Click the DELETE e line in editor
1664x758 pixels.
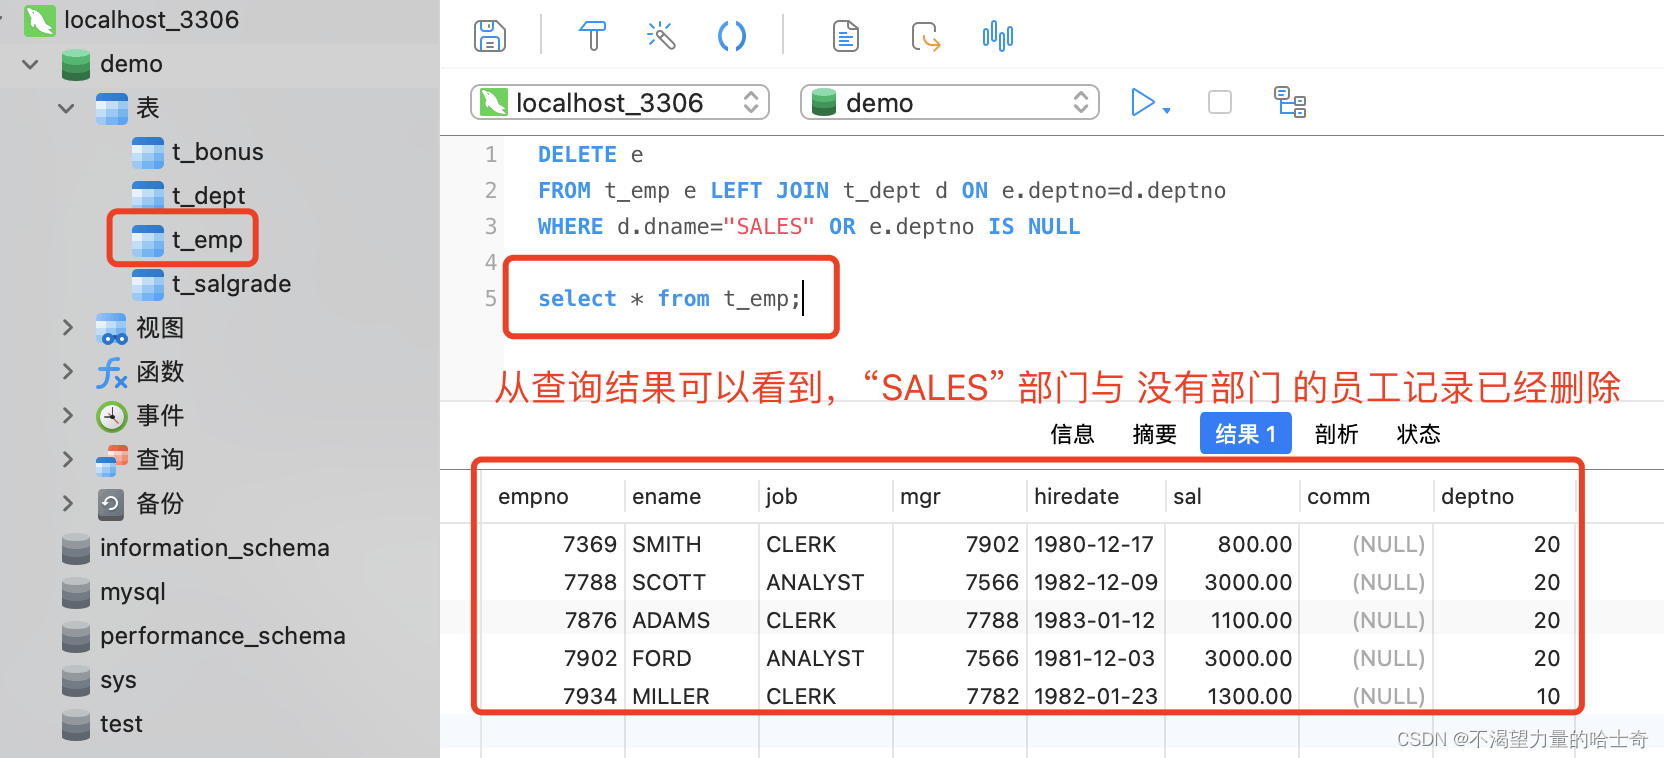pos(591,155)
